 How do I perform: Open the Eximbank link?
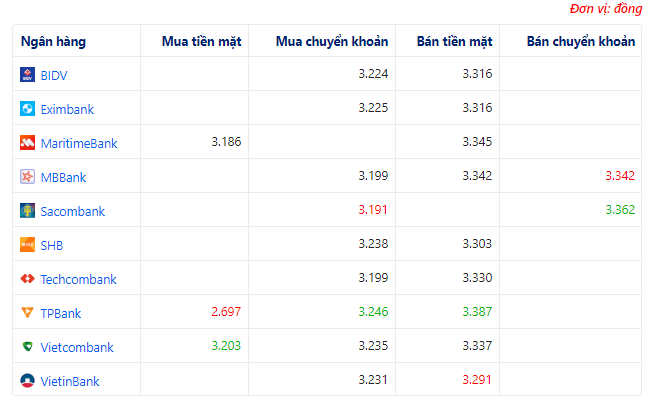(x=67, y=109)
